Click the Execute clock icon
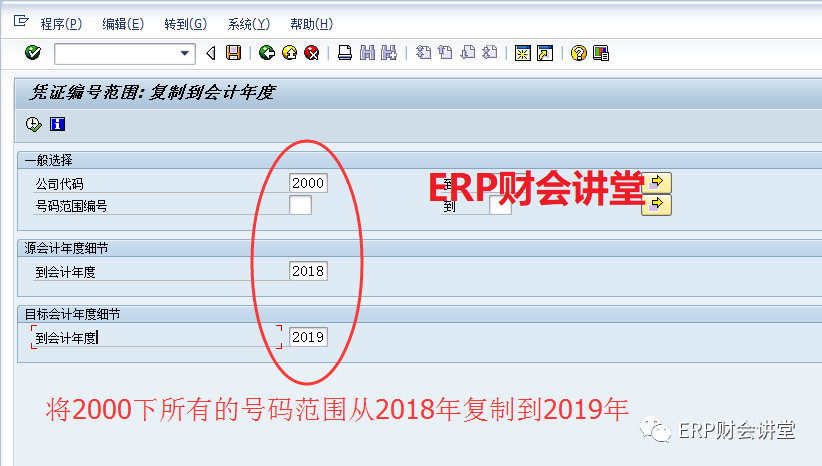The width and height of the screenshot is (822, 466). (x=34, y=124)
